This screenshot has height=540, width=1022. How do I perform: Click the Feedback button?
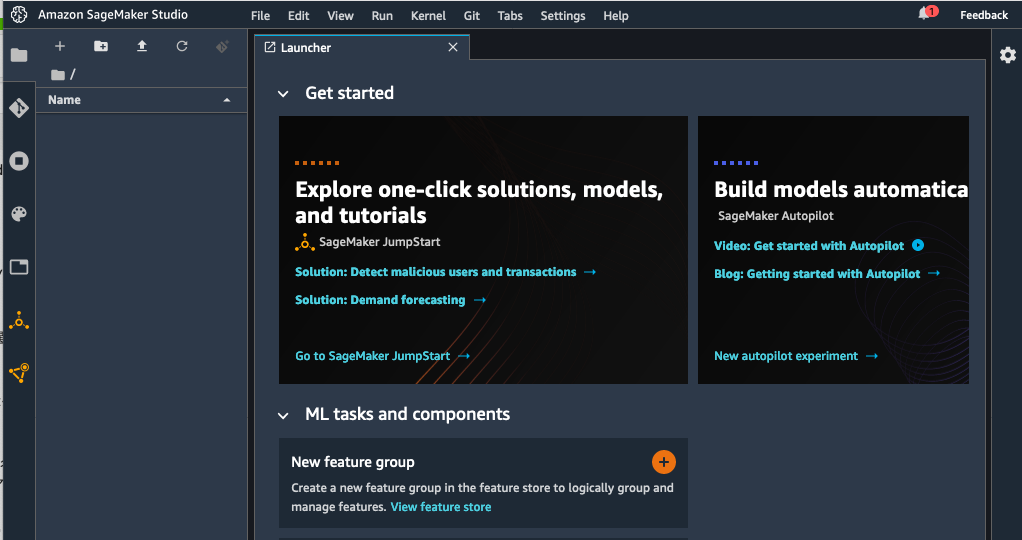coord(984,15)
